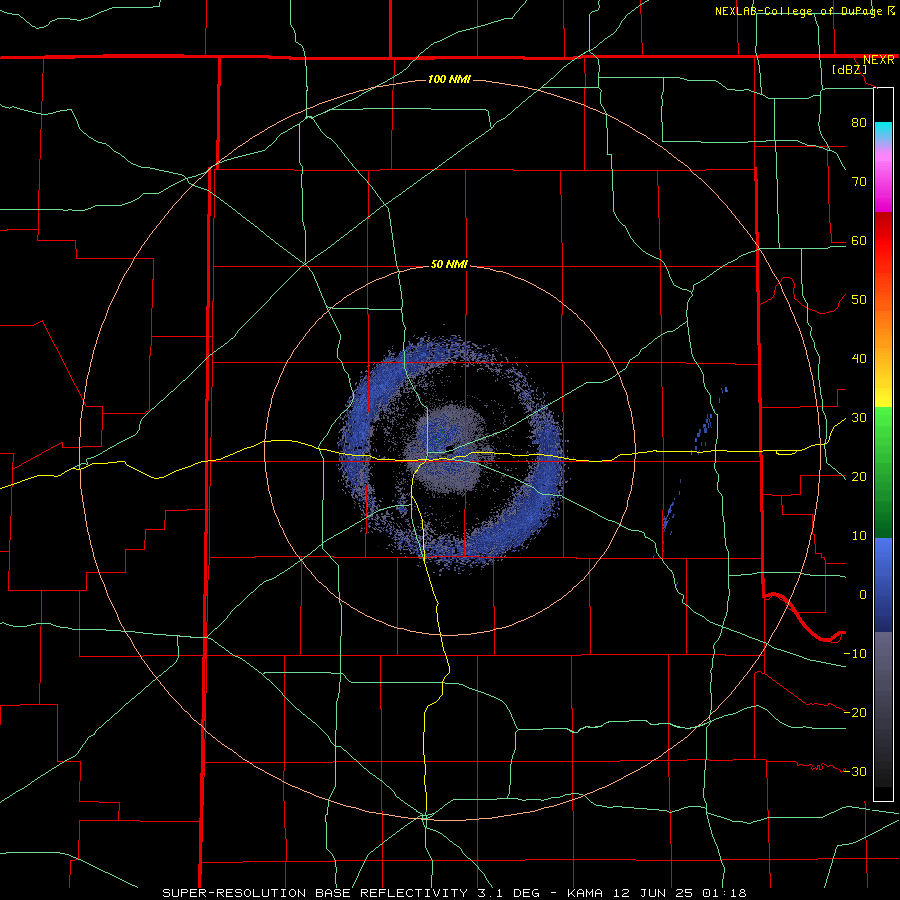Screen dimensions: 900x900
Task: Click the 100 NMI range ring label
Action: coord(449,79)
